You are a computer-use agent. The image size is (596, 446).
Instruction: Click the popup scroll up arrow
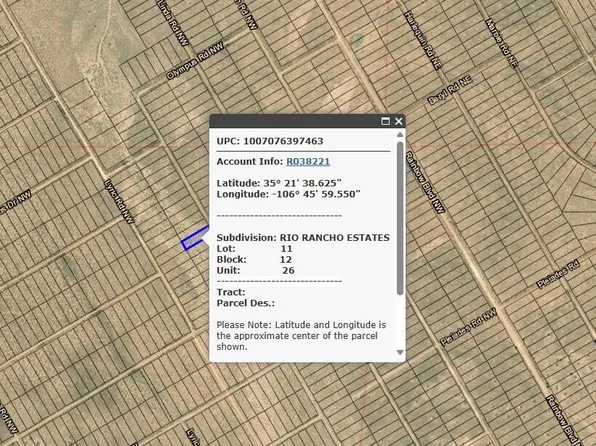(400, 135)
